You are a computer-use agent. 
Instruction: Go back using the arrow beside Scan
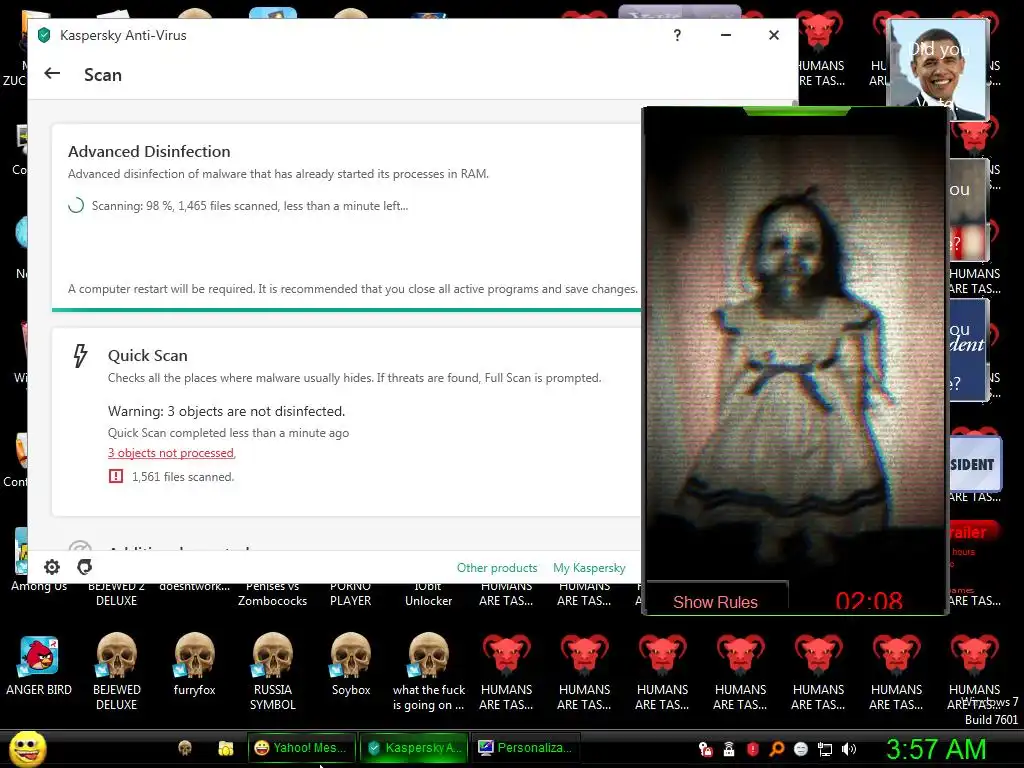pos(52,74)
